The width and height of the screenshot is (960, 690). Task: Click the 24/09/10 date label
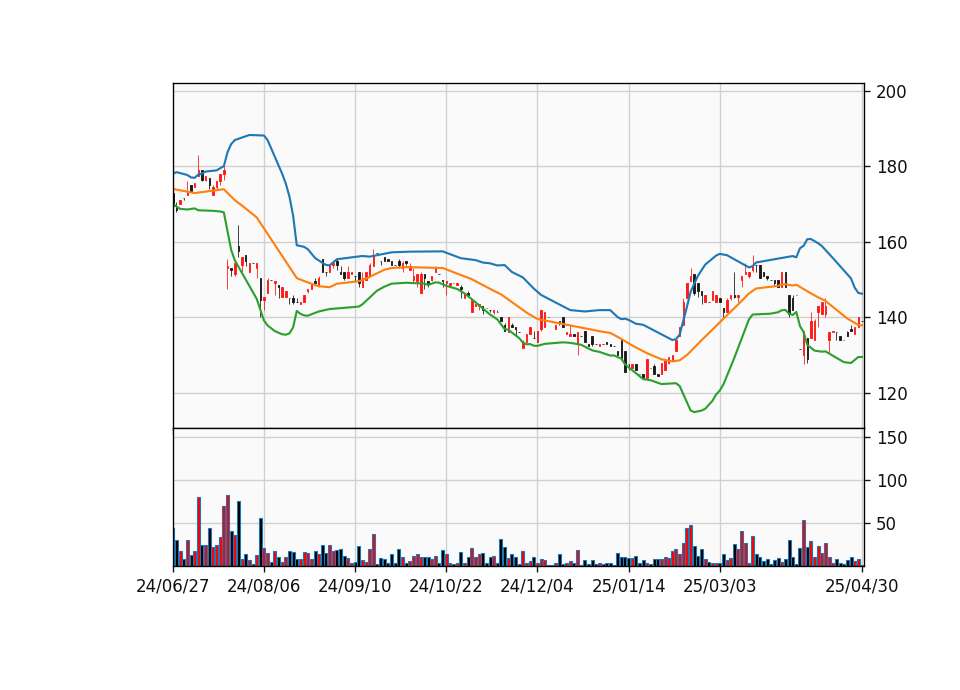[x=355, y=587]
